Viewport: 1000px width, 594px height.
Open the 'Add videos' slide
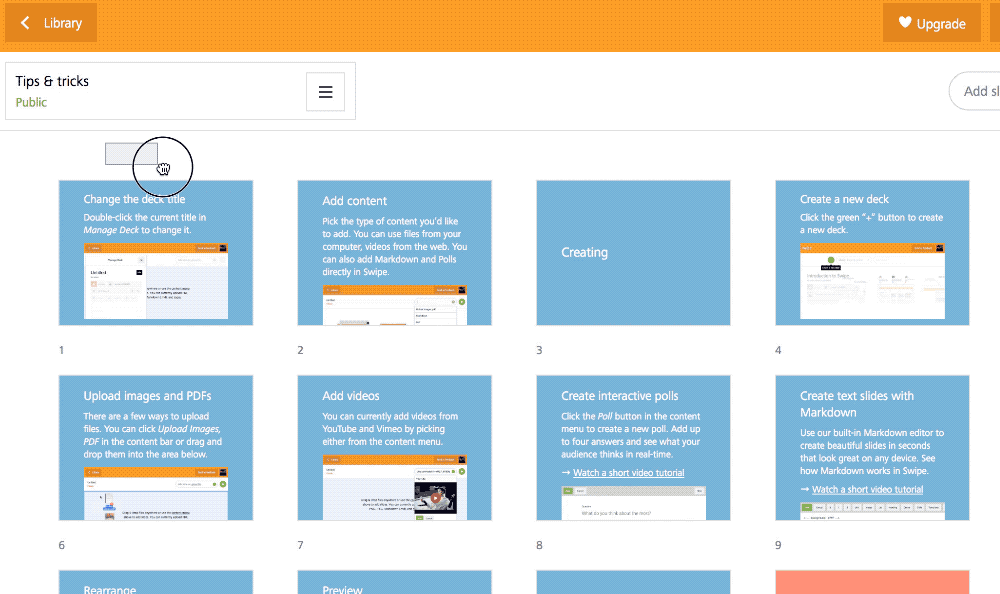(x=394, y=448)
